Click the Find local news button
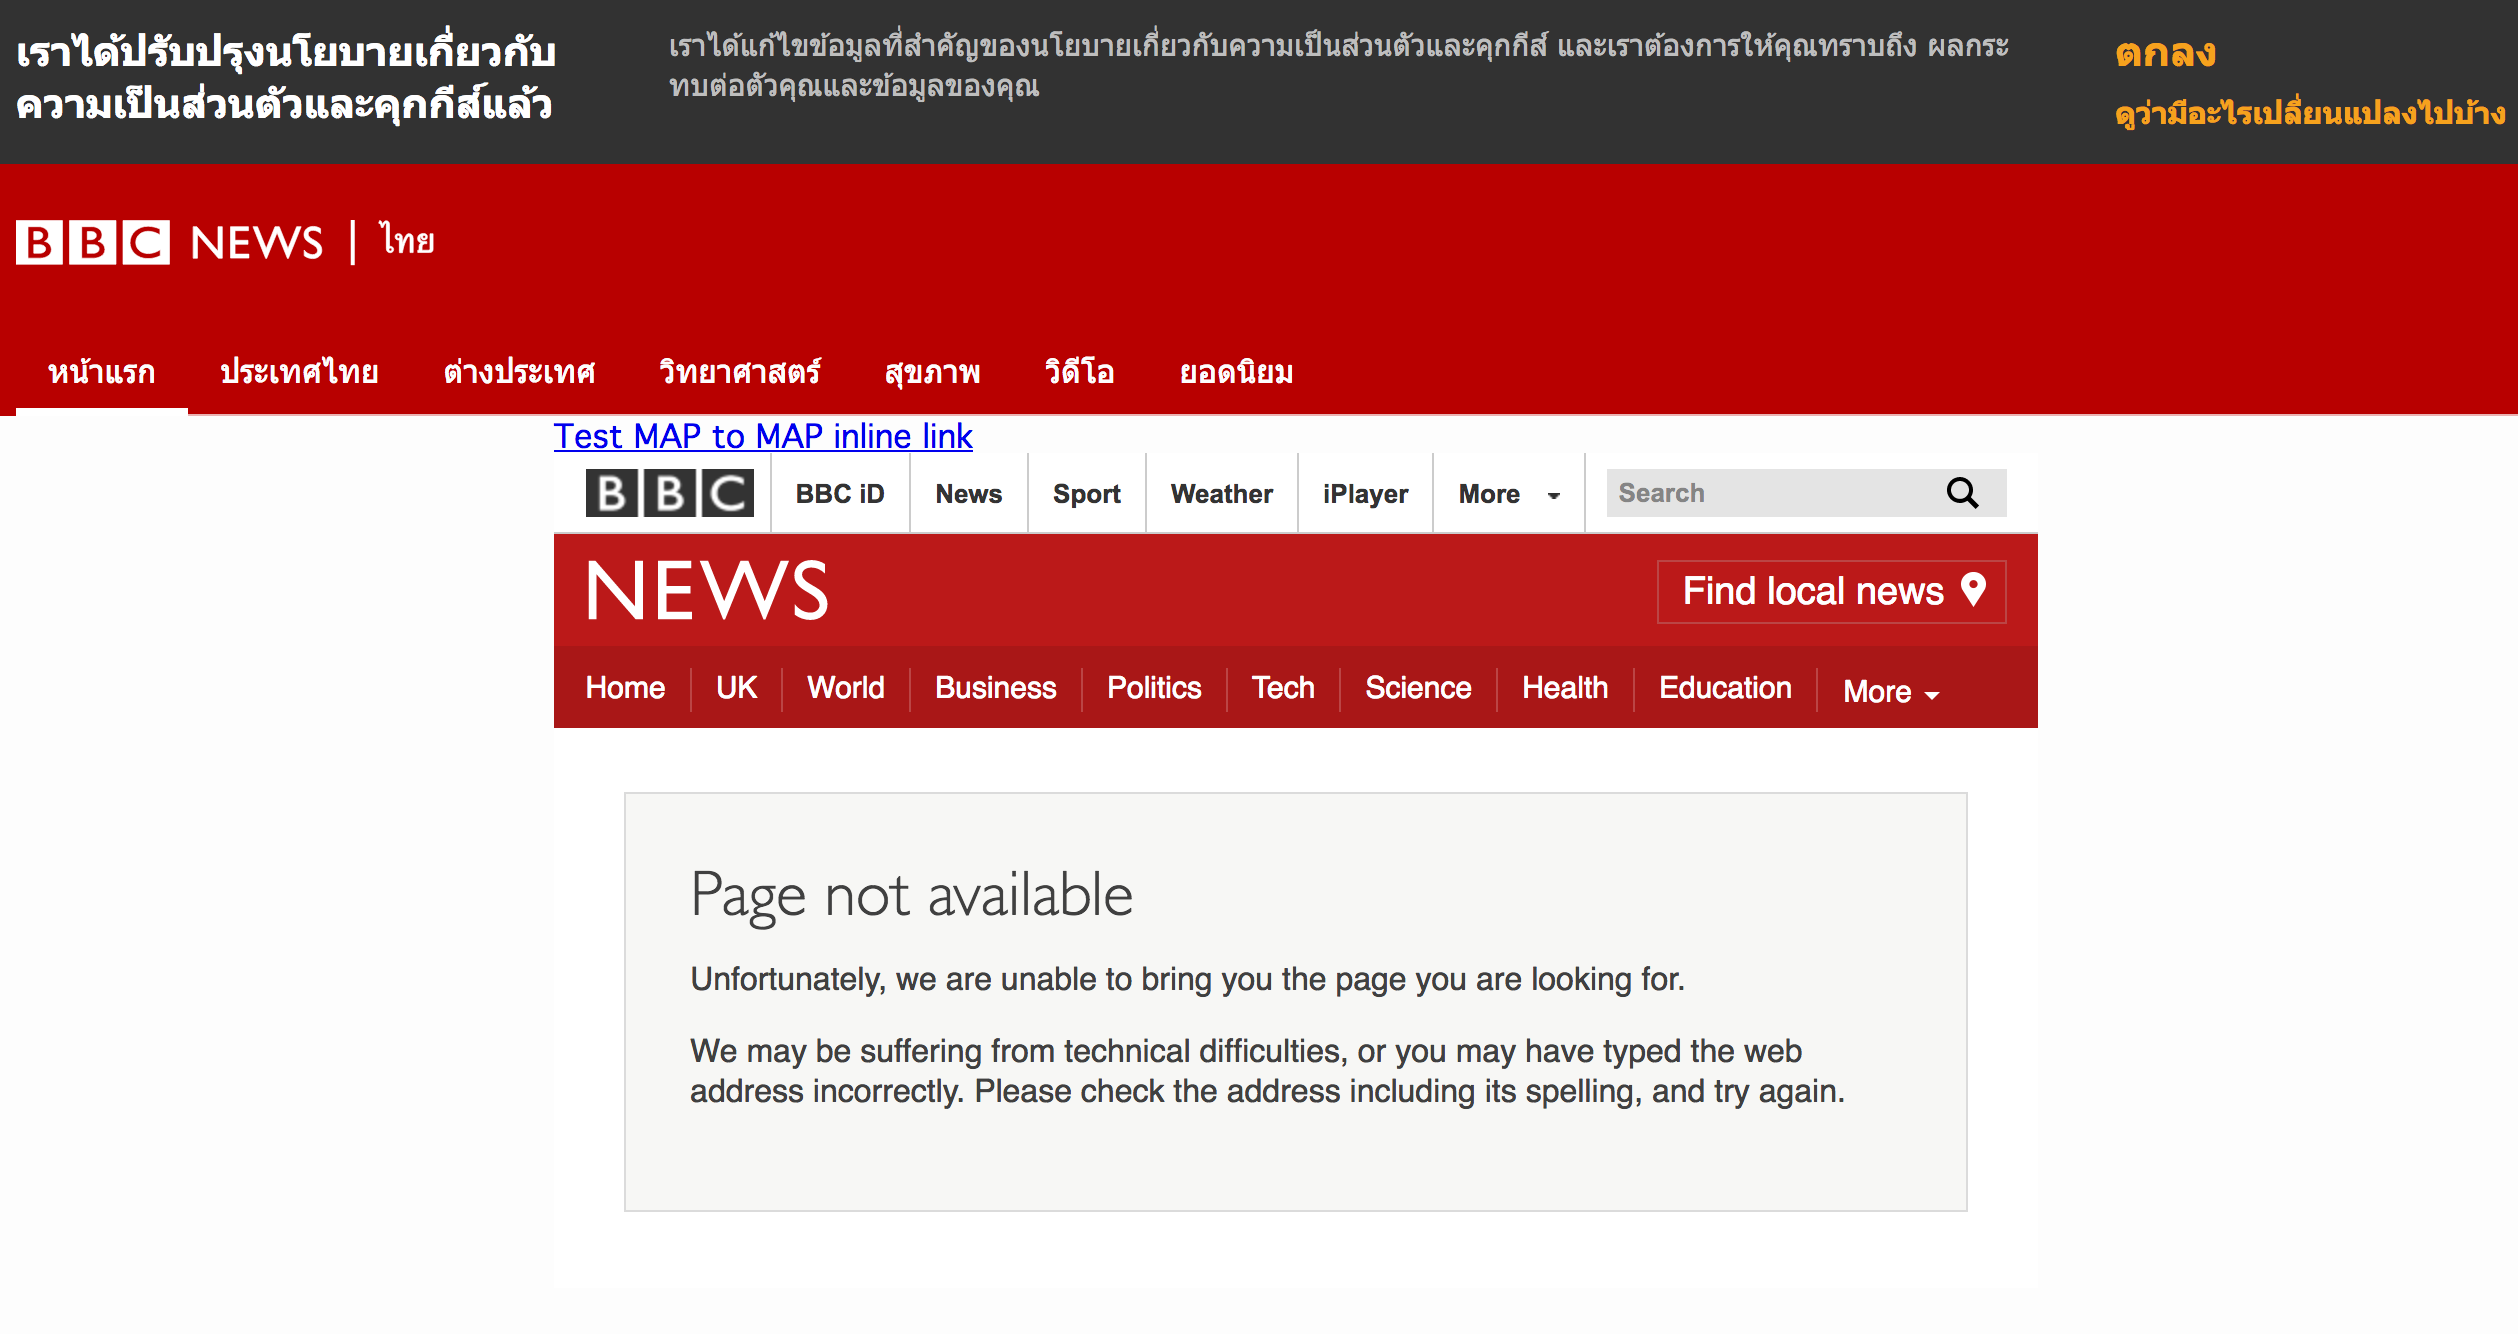2518x1334 pixels. 1812,591
